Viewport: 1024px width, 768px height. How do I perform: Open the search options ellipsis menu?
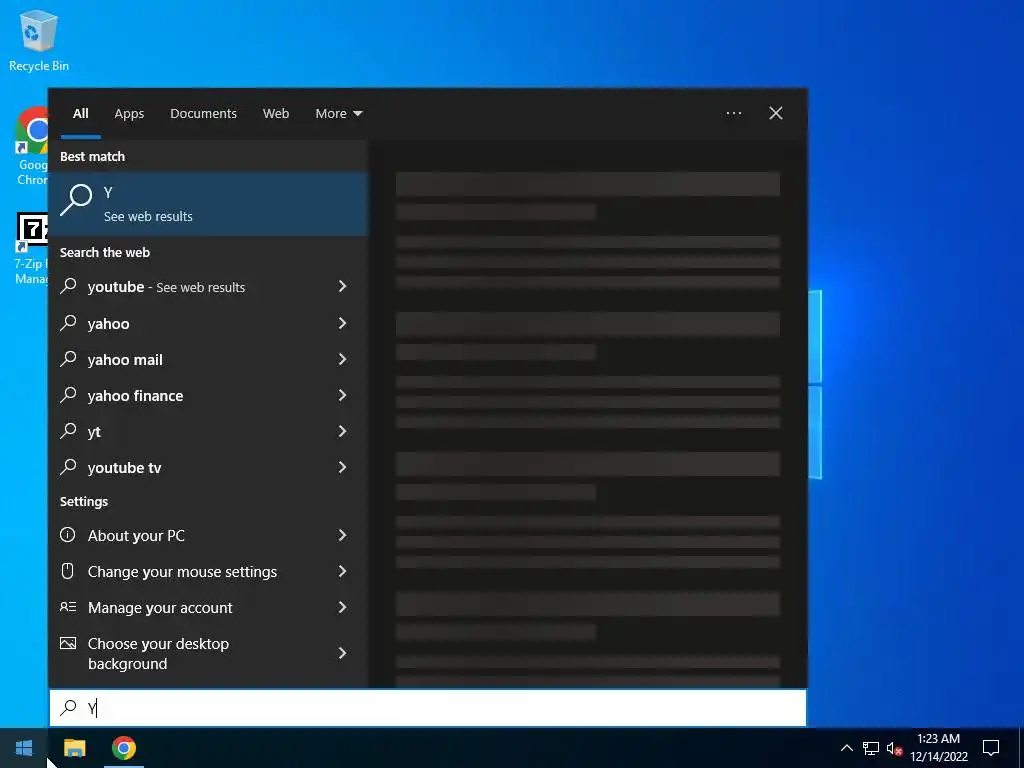(734, 114)
